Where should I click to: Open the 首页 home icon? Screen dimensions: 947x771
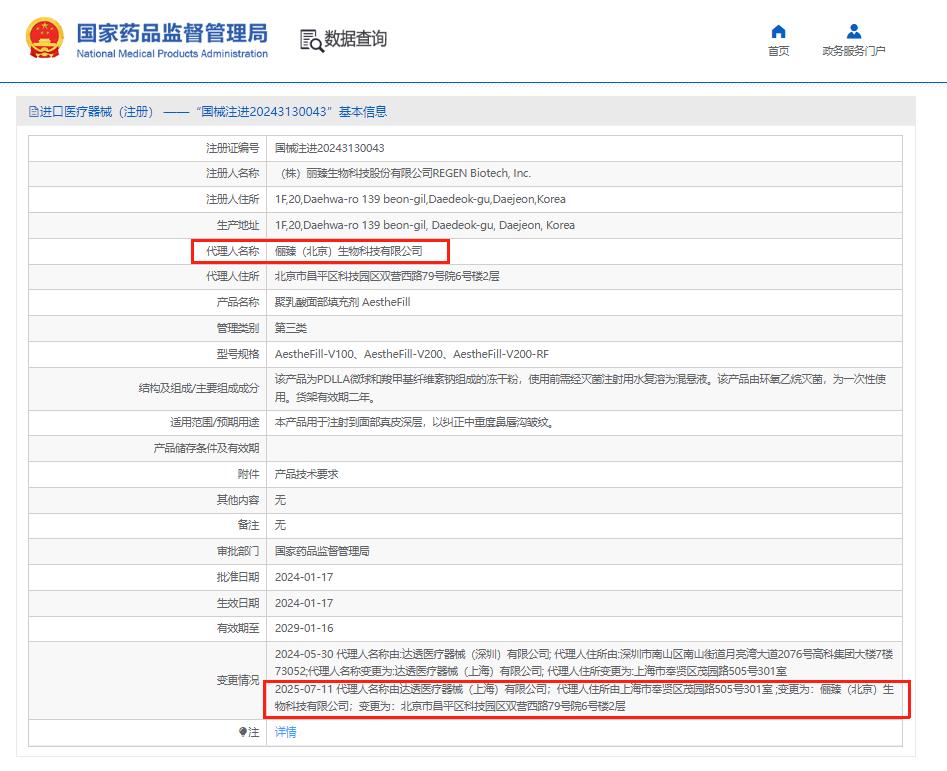click(x=778, y=31)
